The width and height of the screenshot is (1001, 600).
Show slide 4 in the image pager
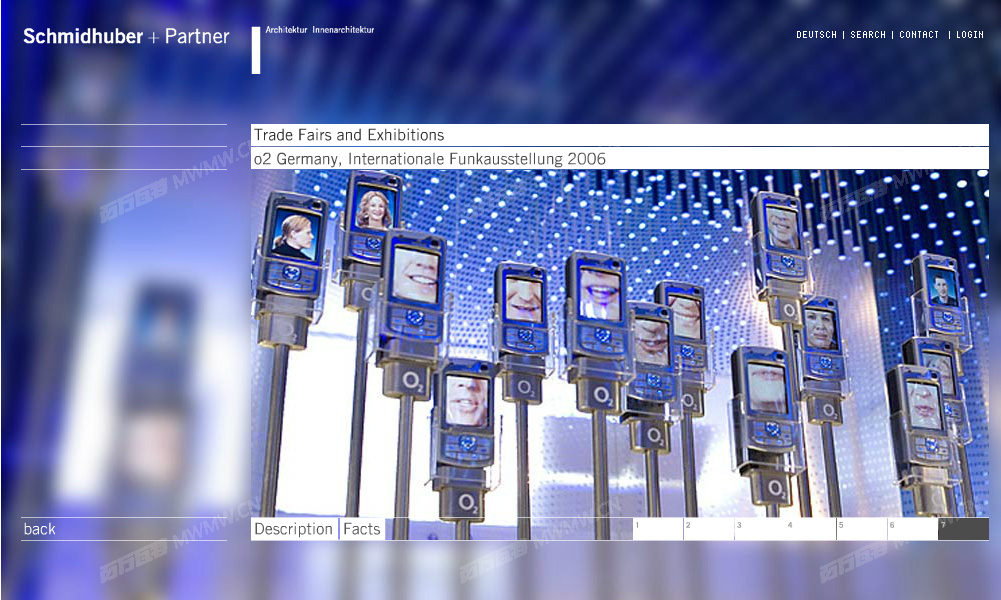click(811, 529)
